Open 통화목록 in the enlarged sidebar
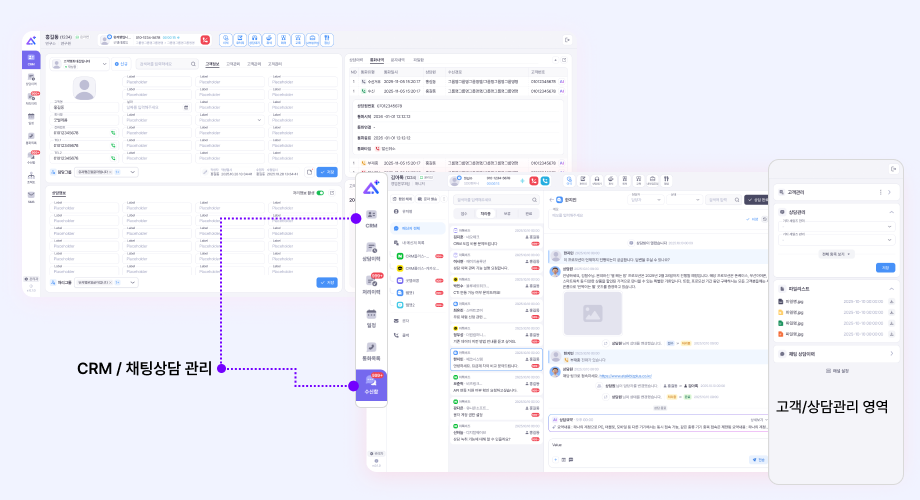920x500 pixels. [371, 352]
